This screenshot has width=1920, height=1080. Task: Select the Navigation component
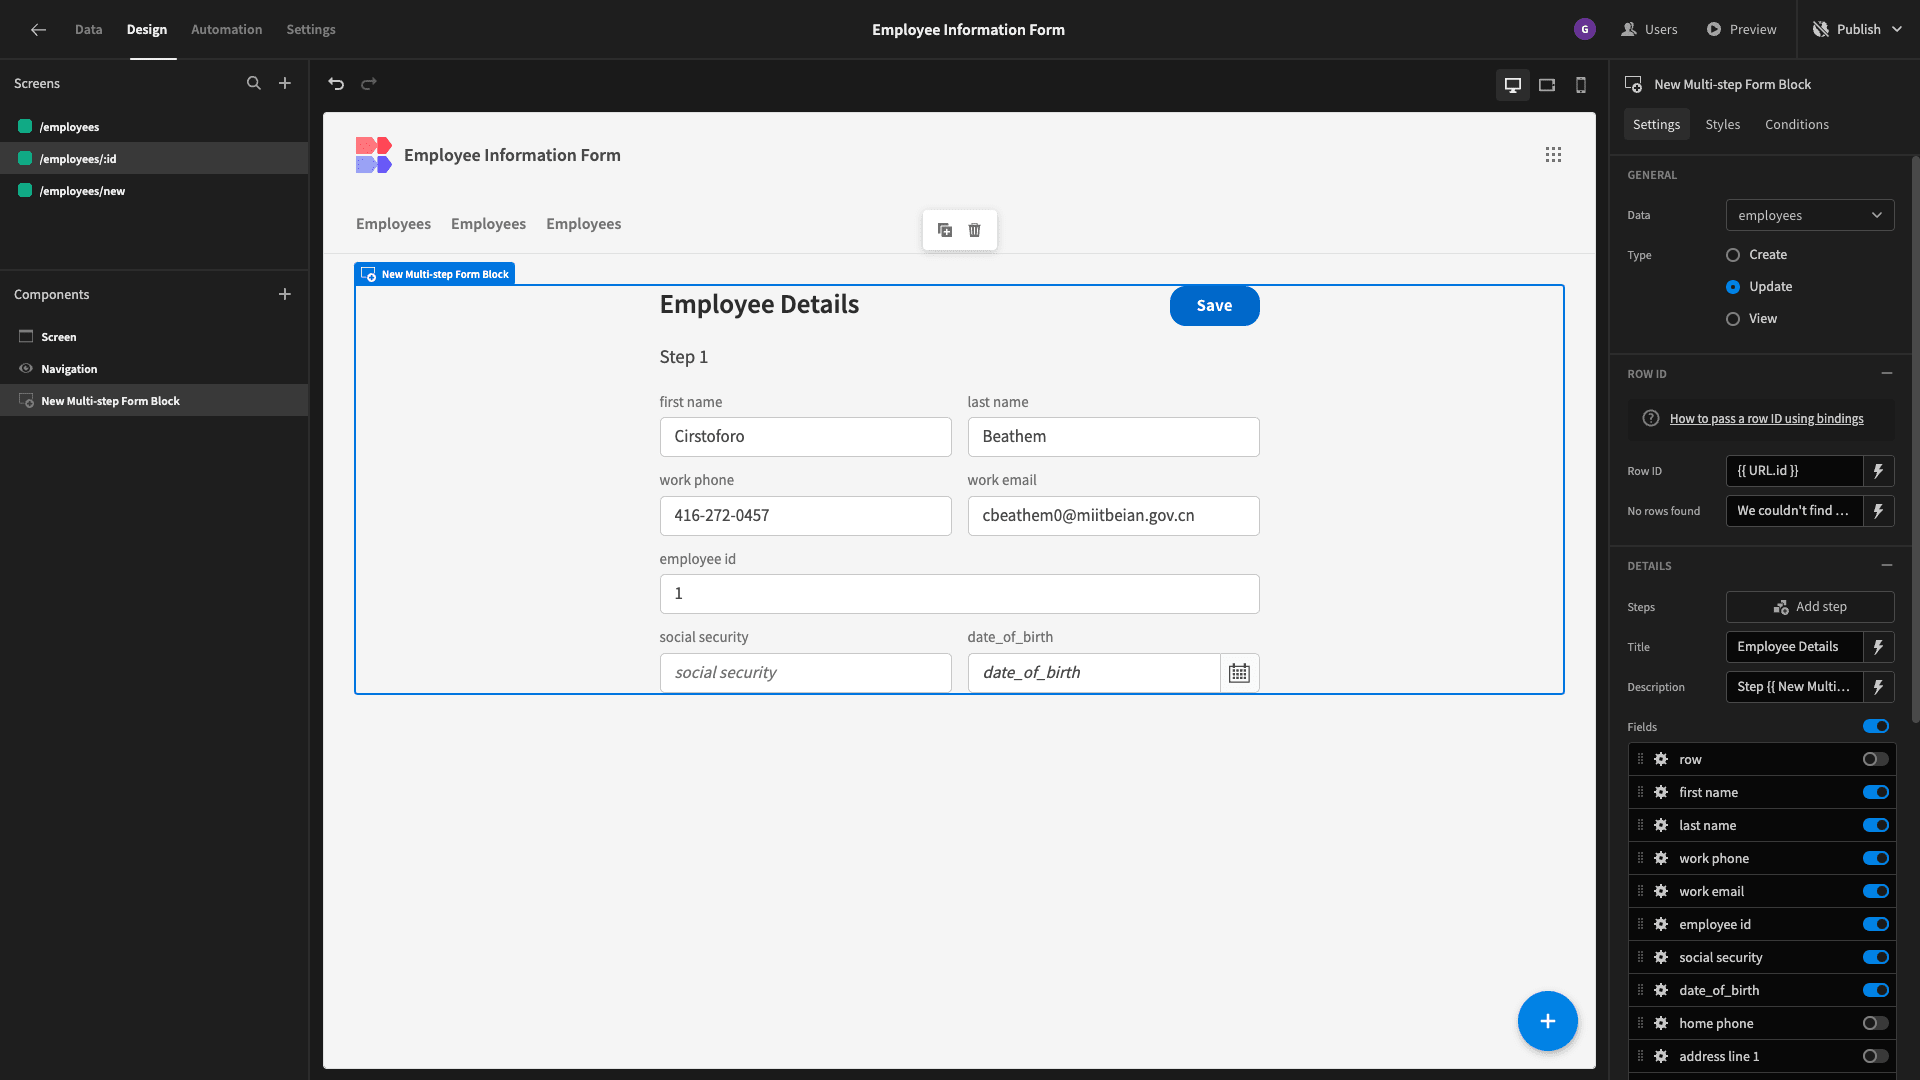(154, 369)
